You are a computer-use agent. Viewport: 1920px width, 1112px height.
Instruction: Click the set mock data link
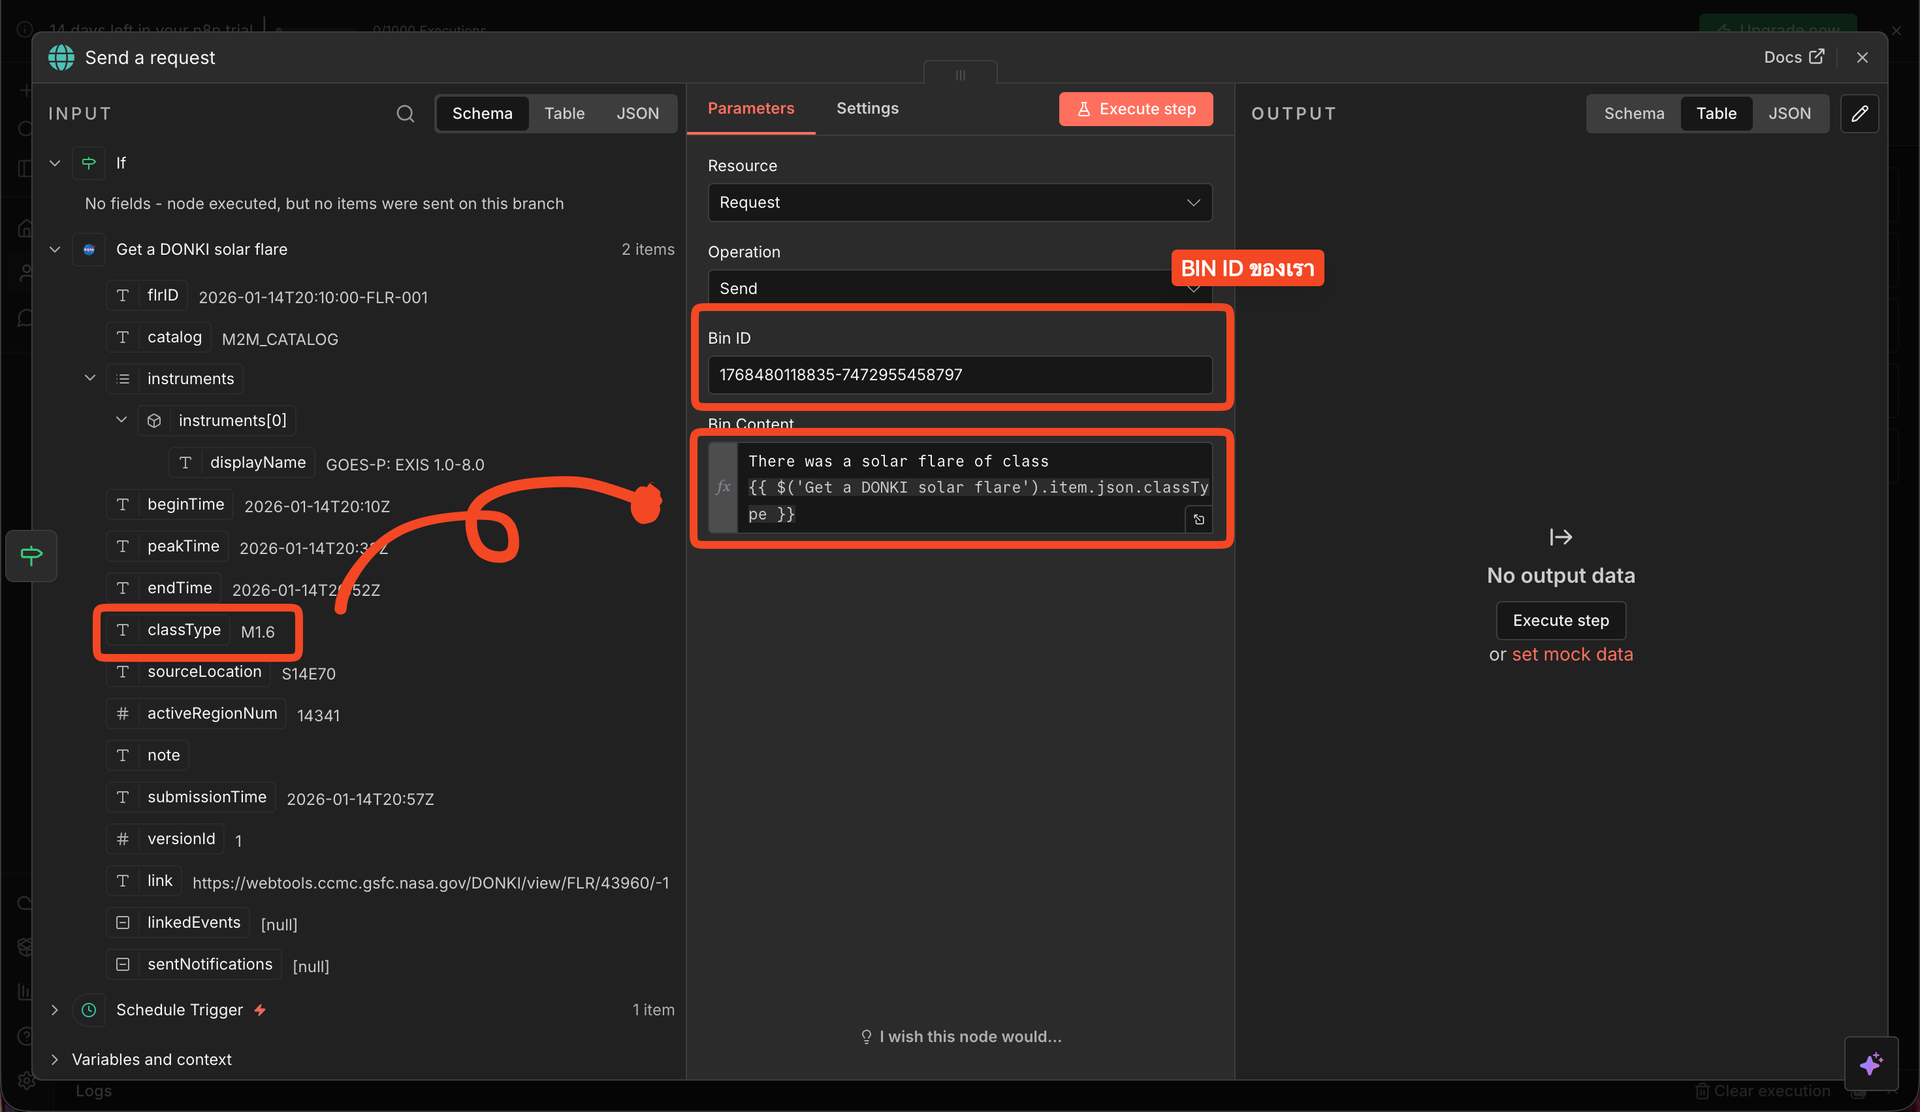(x=1572, y=654)
